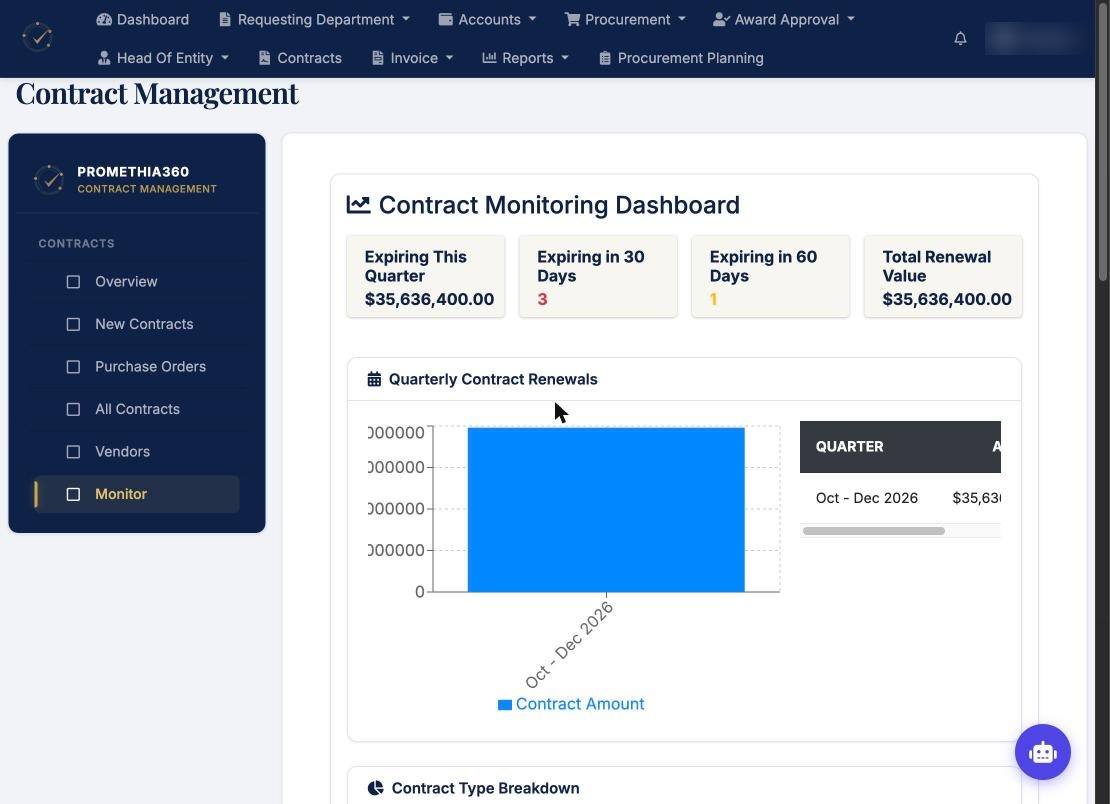Expand the Head Of Entity dropdown caret
The image size is (1110, 804).
tap(225, 58)
